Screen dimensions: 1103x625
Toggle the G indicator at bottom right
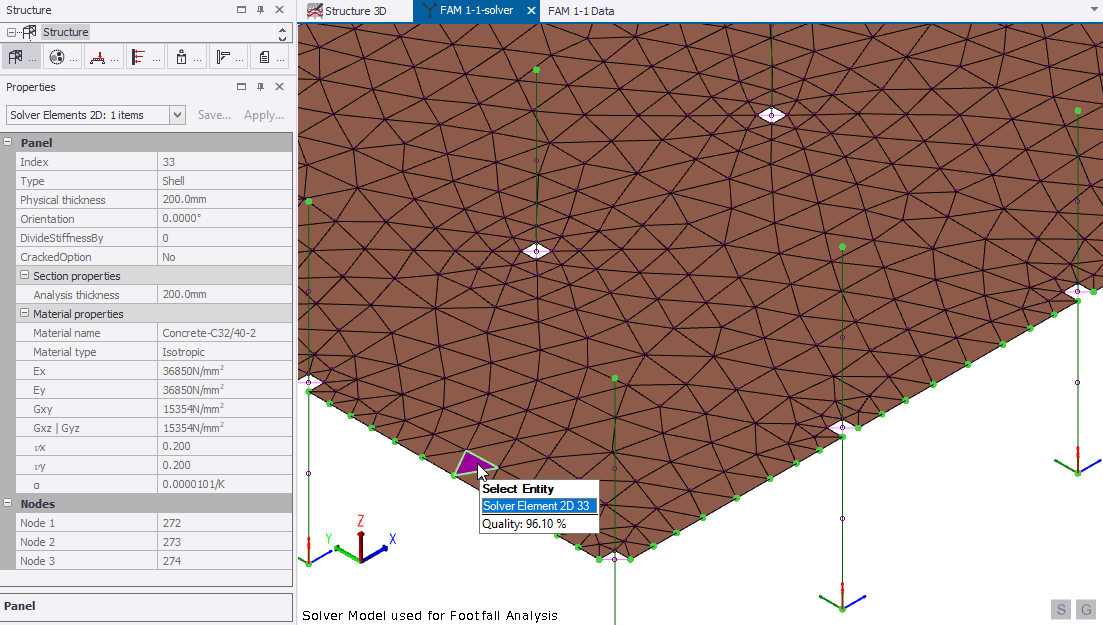click(x=1085, y=609)
